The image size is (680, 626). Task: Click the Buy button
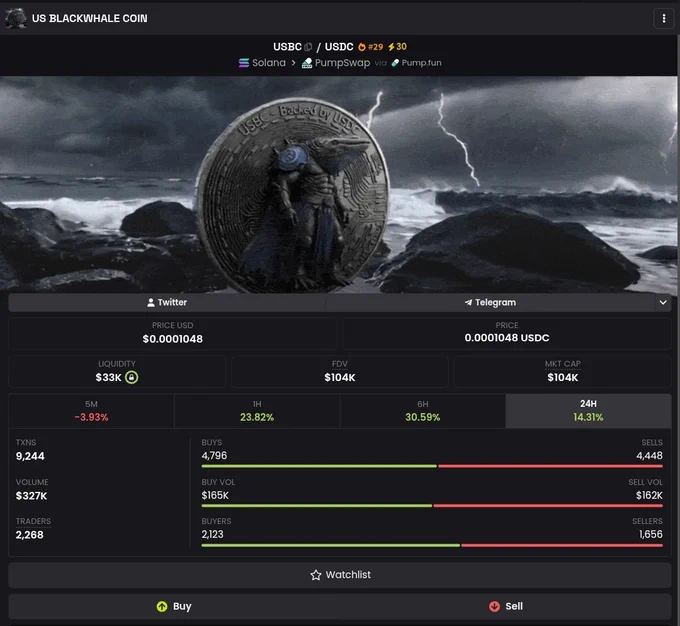tap(173, 606)
